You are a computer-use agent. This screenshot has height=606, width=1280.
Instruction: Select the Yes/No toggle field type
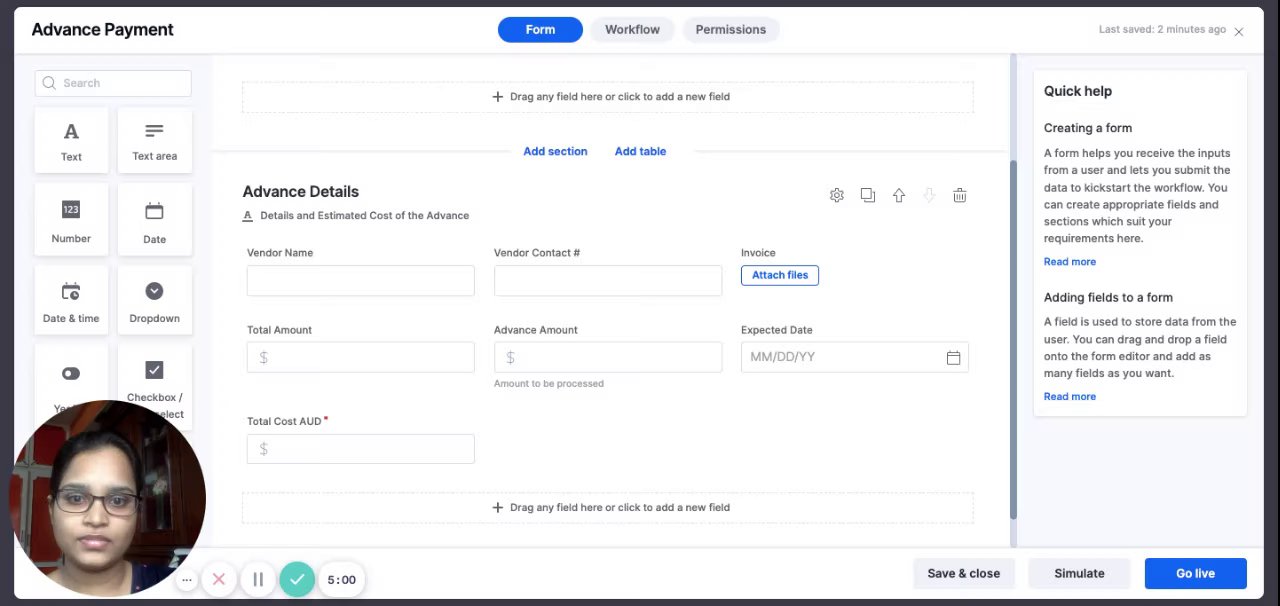[x=71, y=376]
